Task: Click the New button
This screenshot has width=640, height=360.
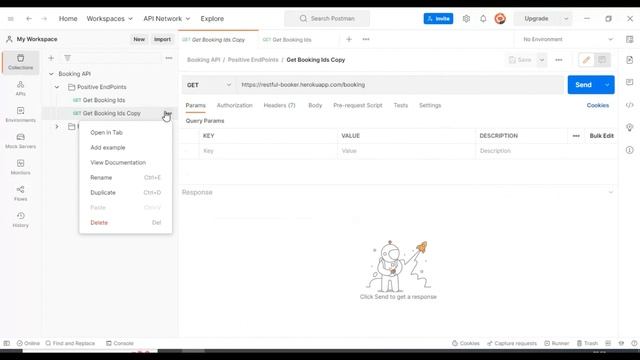Action: (x=139, y=39)
